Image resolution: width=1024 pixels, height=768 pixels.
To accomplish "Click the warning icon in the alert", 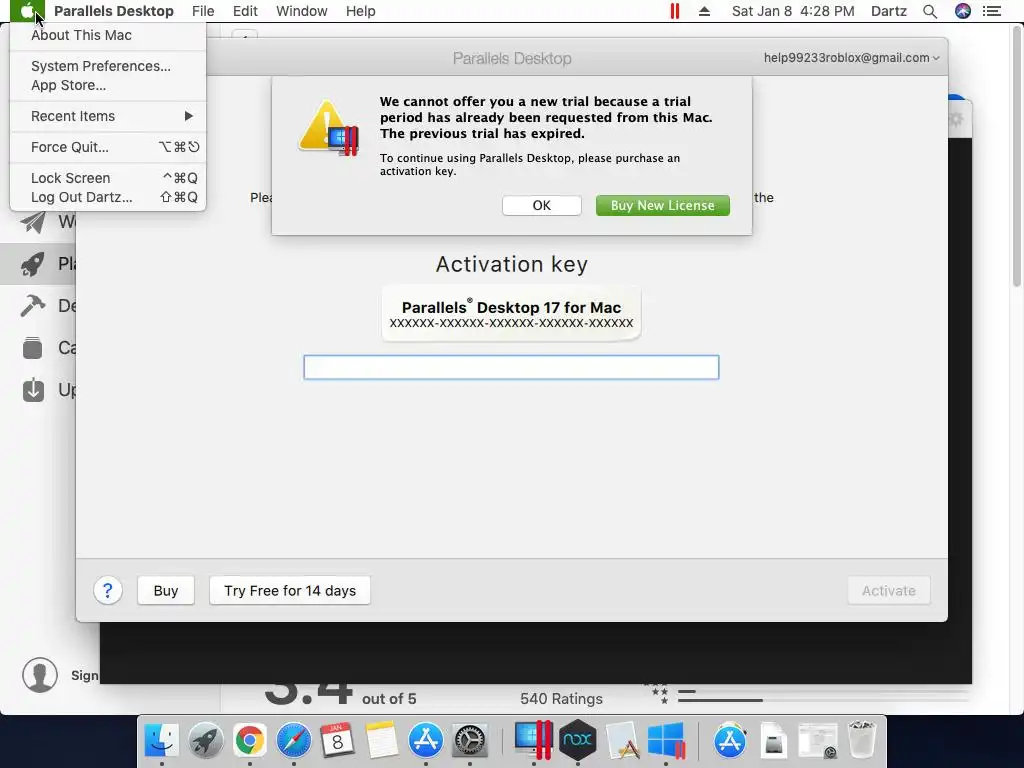I will (x=328, y=127).
